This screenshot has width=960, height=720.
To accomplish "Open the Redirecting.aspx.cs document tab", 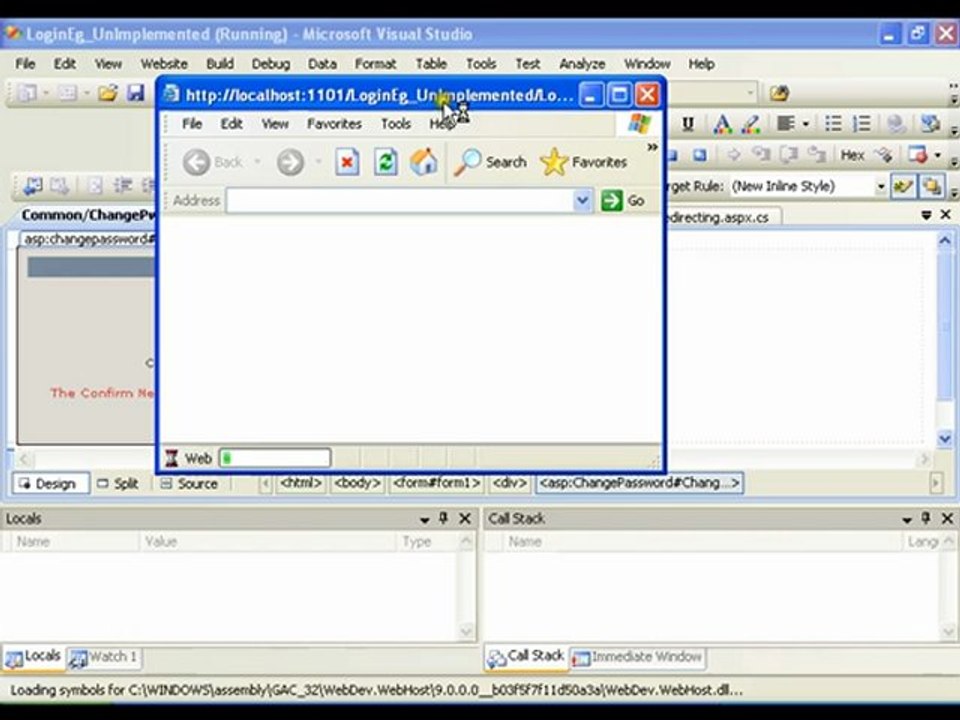I will (722, 217).
